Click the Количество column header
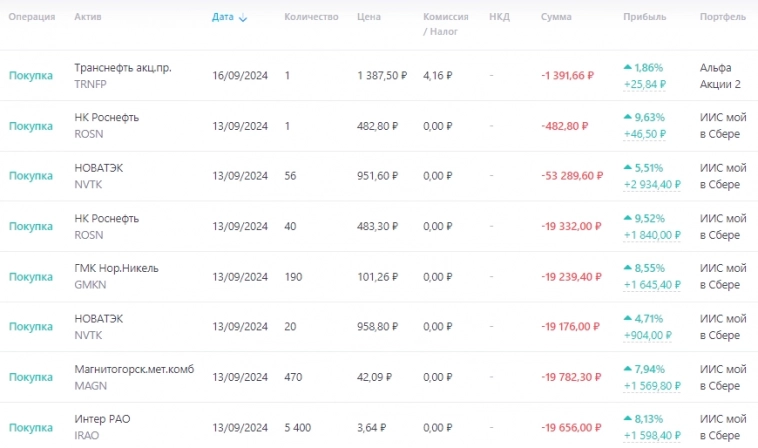The height and width of the screenshot is (448, 758). point(311,18)
